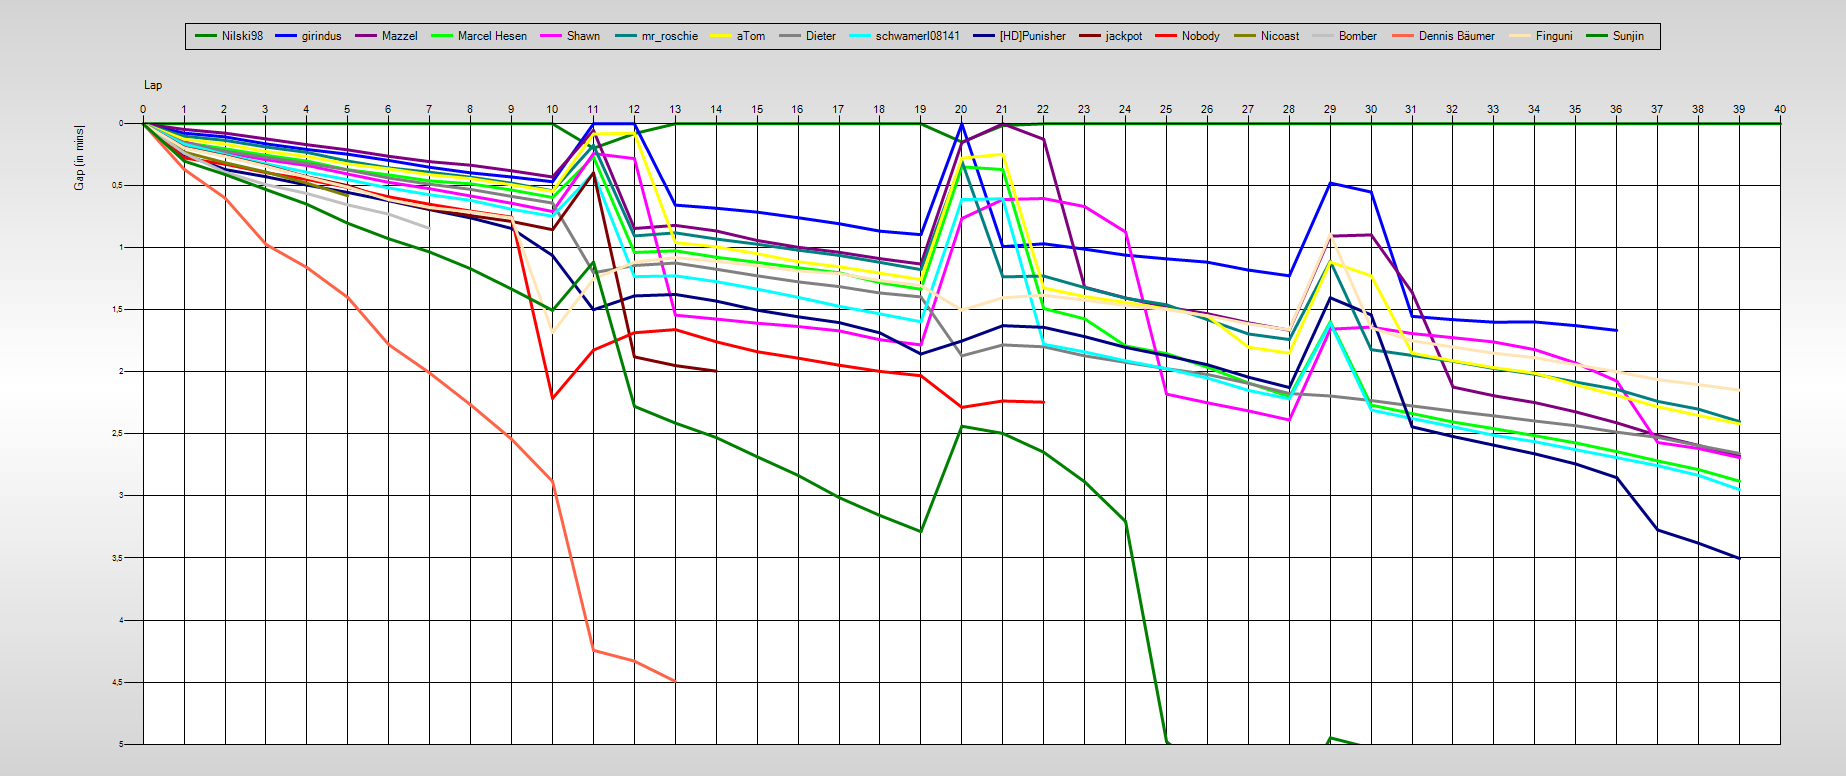Viewport: 1846px width, 776px height.
Task: Click Shawn's magenta legend swatch
Action: point(551,36)
